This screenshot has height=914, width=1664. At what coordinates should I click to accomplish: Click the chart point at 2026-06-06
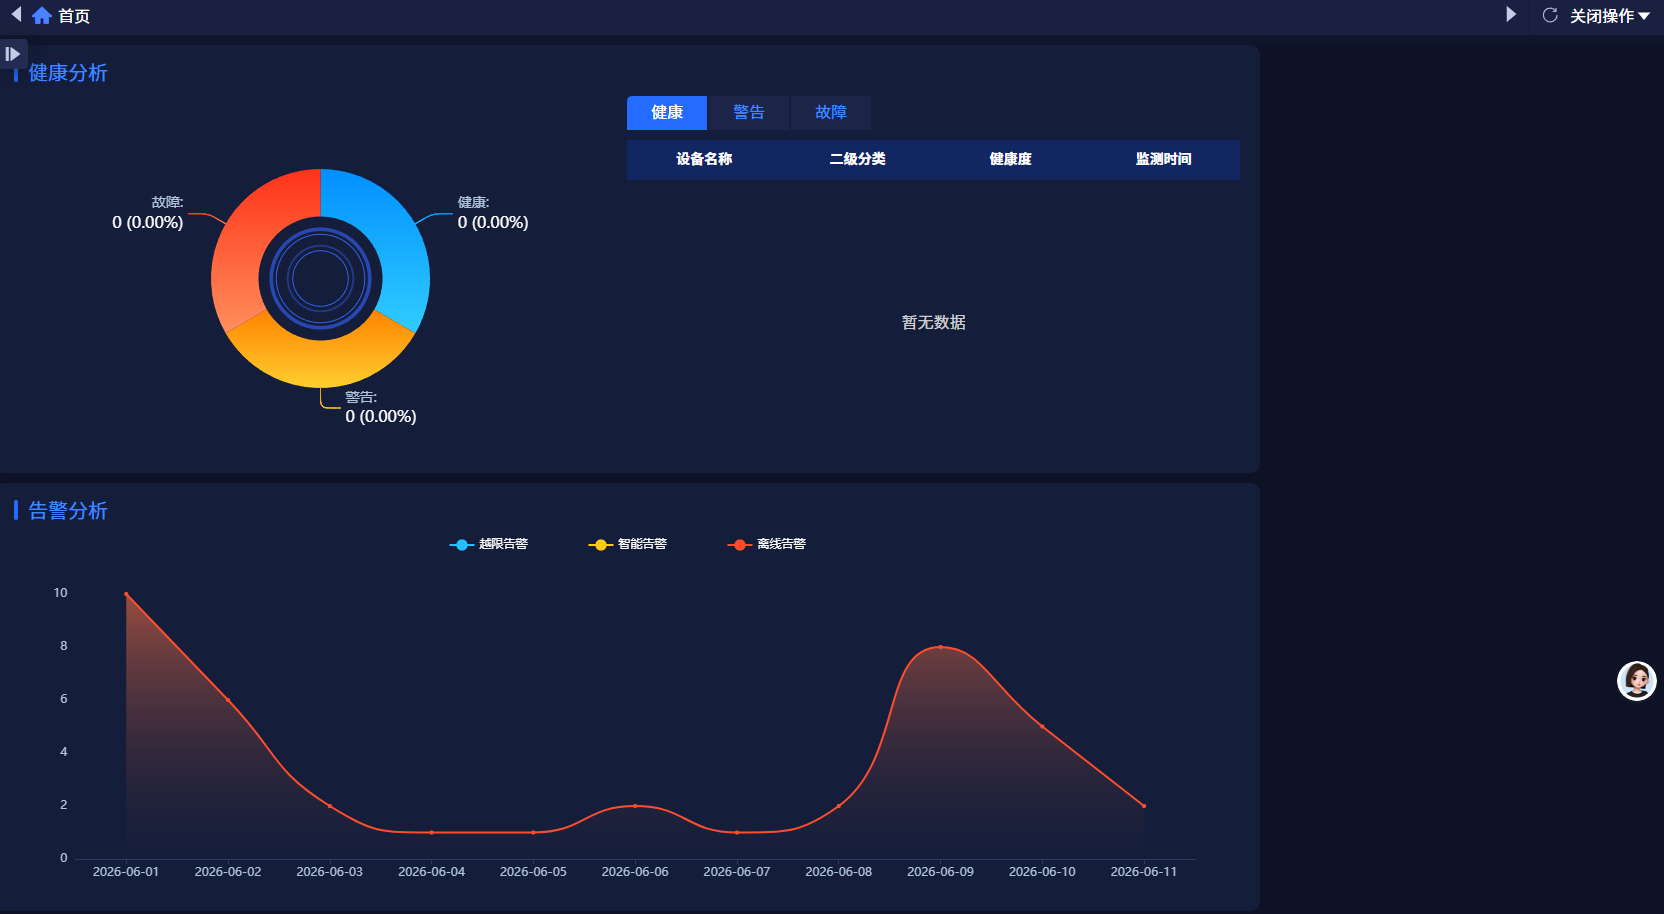pyautogui.click(x=635, y=806)
